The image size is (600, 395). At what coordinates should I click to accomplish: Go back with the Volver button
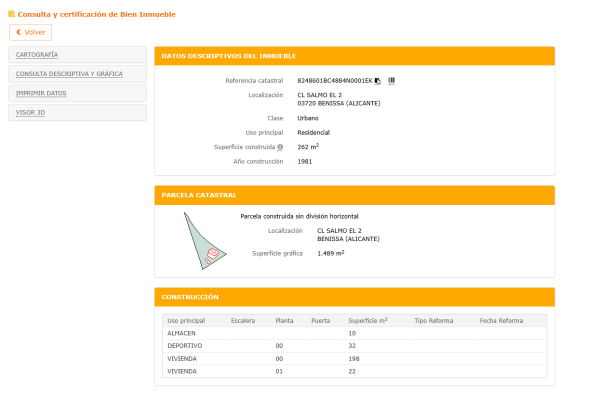(31, 33)
